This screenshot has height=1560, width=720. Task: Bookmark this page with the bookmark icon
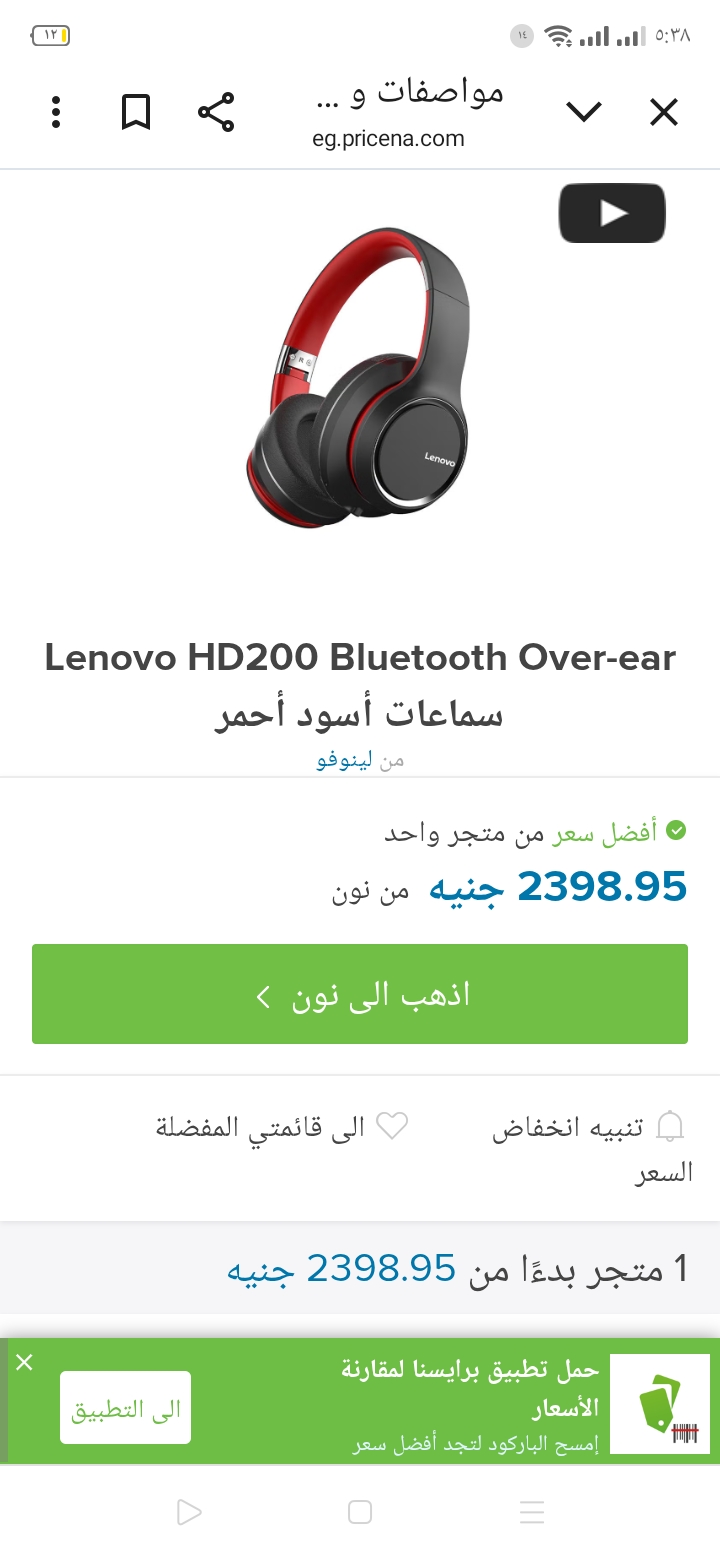point(136,112)
